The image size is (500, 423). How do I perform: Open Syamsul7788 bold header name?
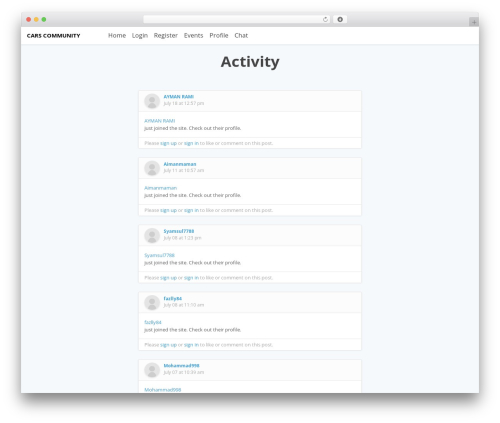pyautogui.click(x=179, y=231)
